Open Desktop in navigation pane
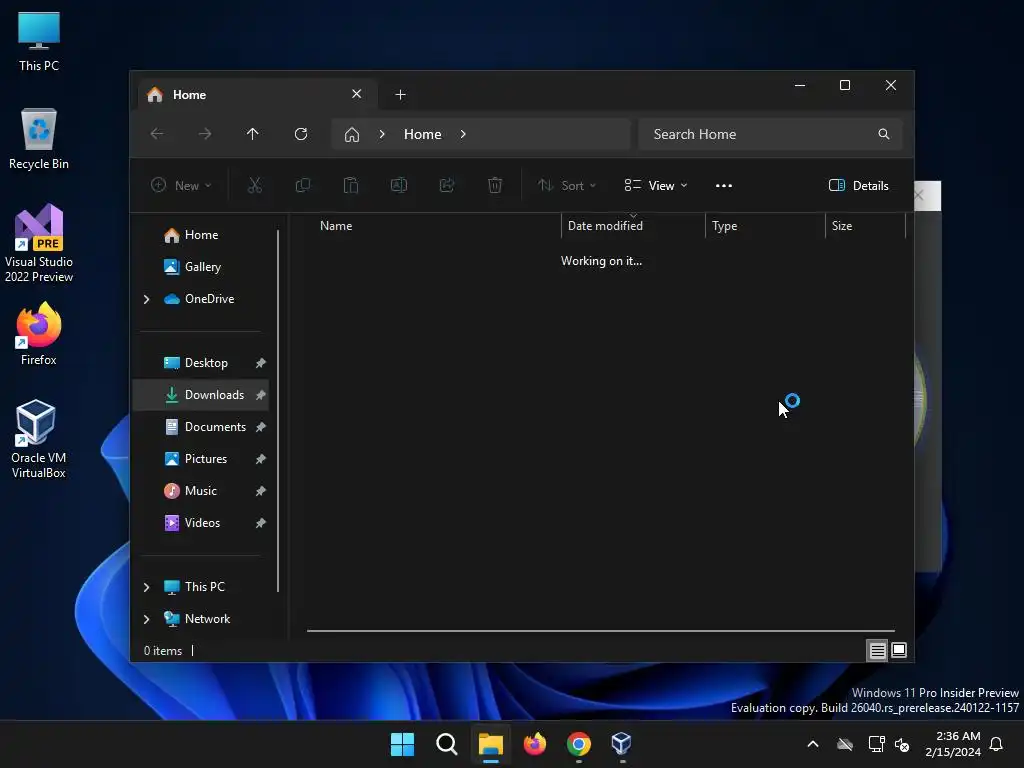The image size is (1024, 768). click(x=206, y=363)
